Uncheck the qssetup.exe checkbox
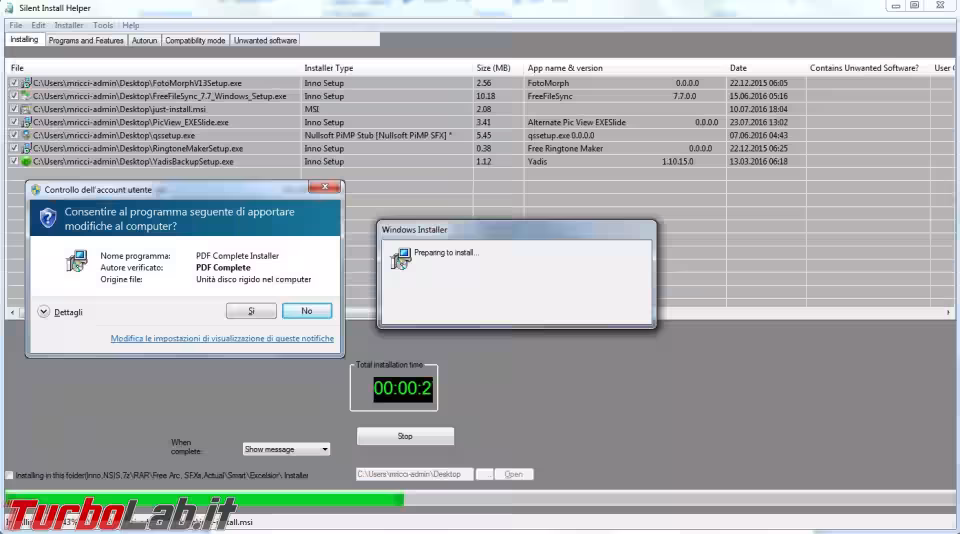The image size is (960, 534). 13,135
